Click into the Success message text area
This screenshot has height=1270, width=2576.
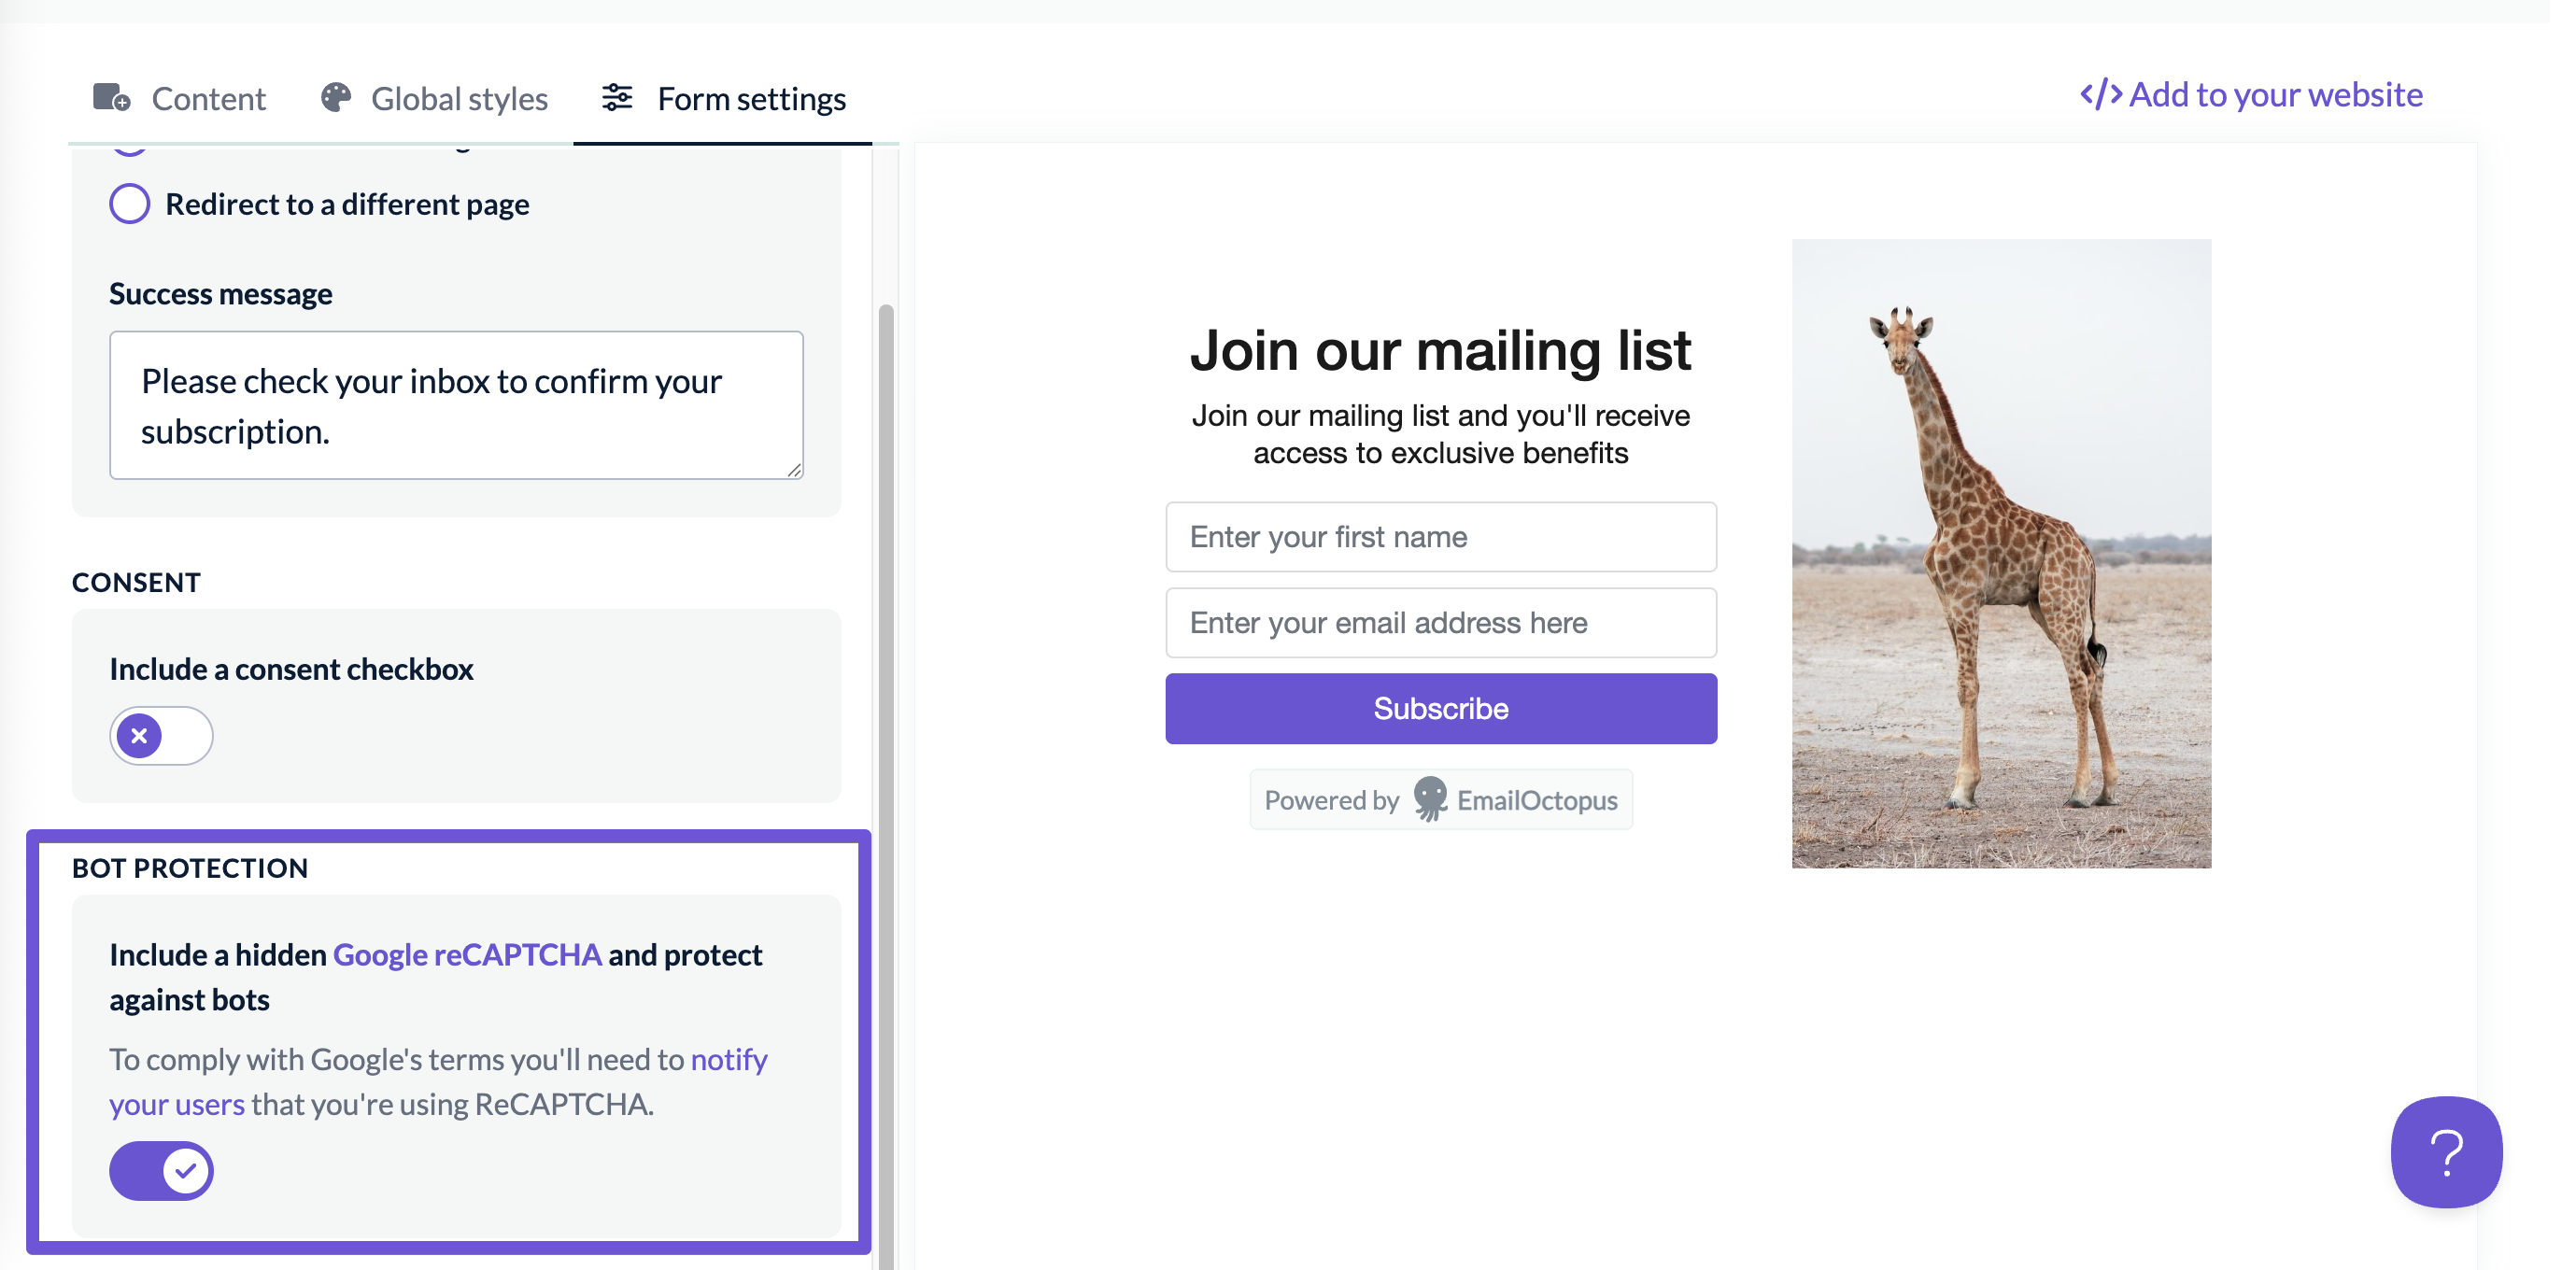click(x=456, y=405)
